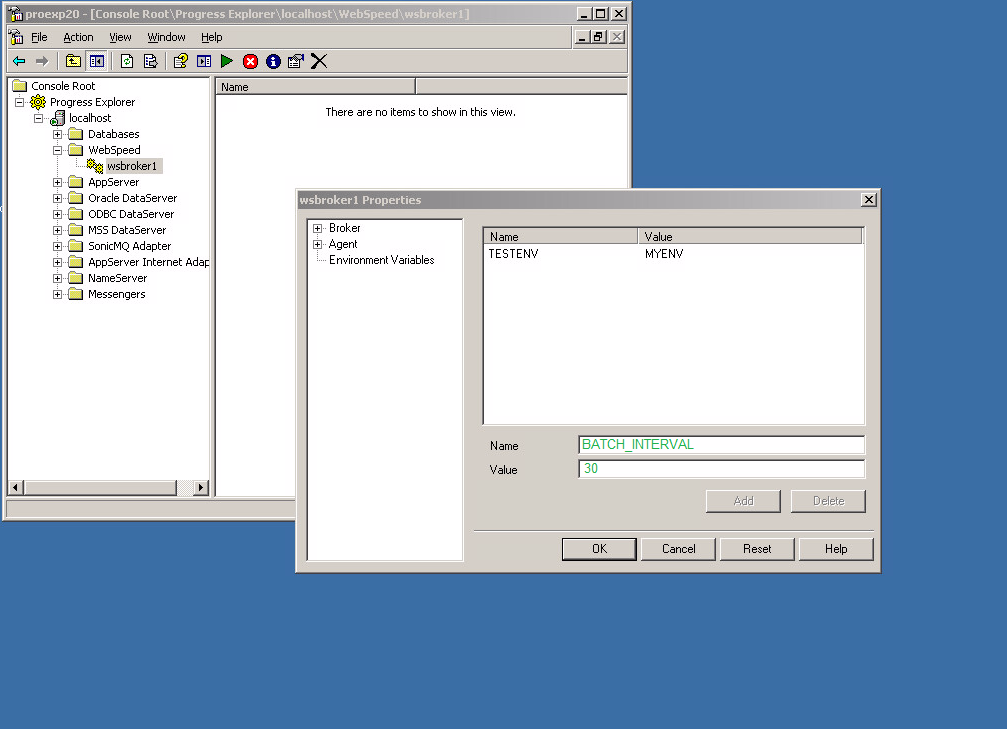Click the tree pane horizontal scrollbar thumb
Image resolution: width=1007 pixels, height=729 pixels.
100,487
